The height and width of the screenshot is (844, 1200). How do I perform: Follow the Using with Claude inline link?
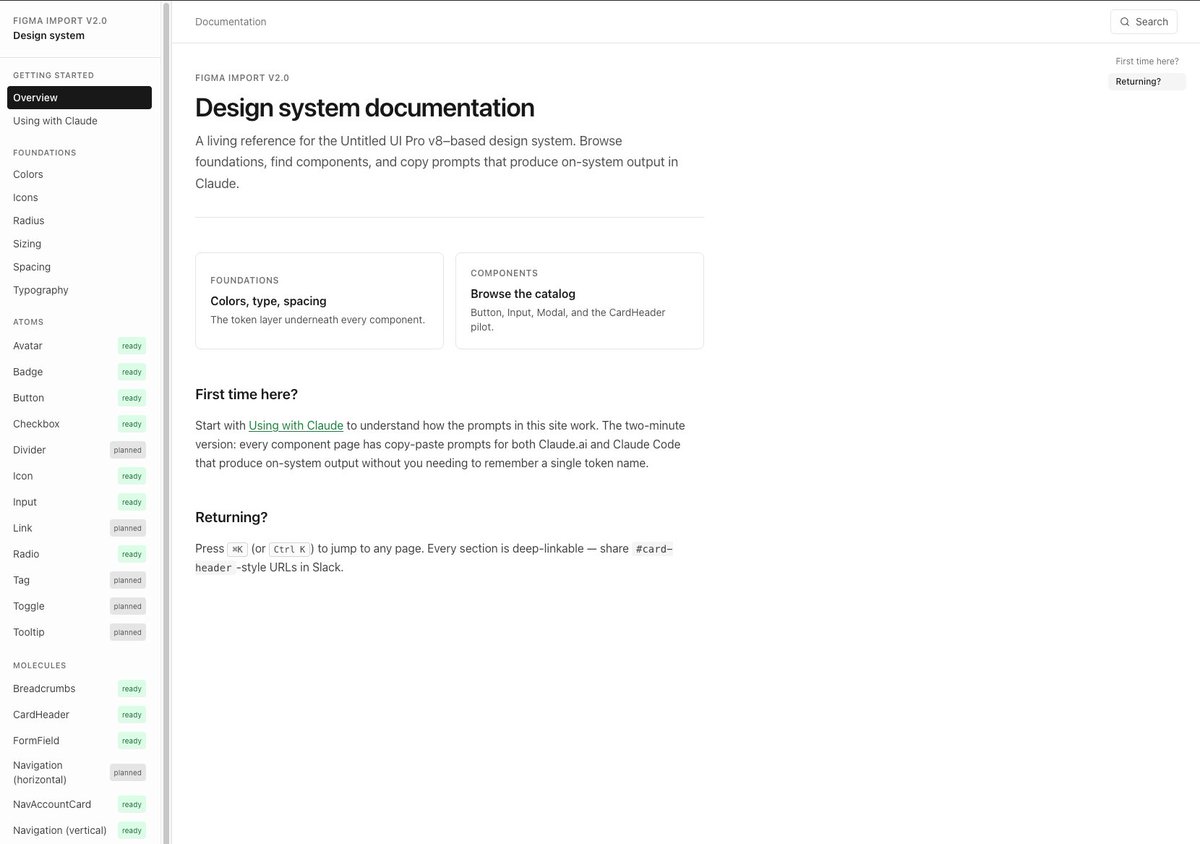[x=296, y=426]
